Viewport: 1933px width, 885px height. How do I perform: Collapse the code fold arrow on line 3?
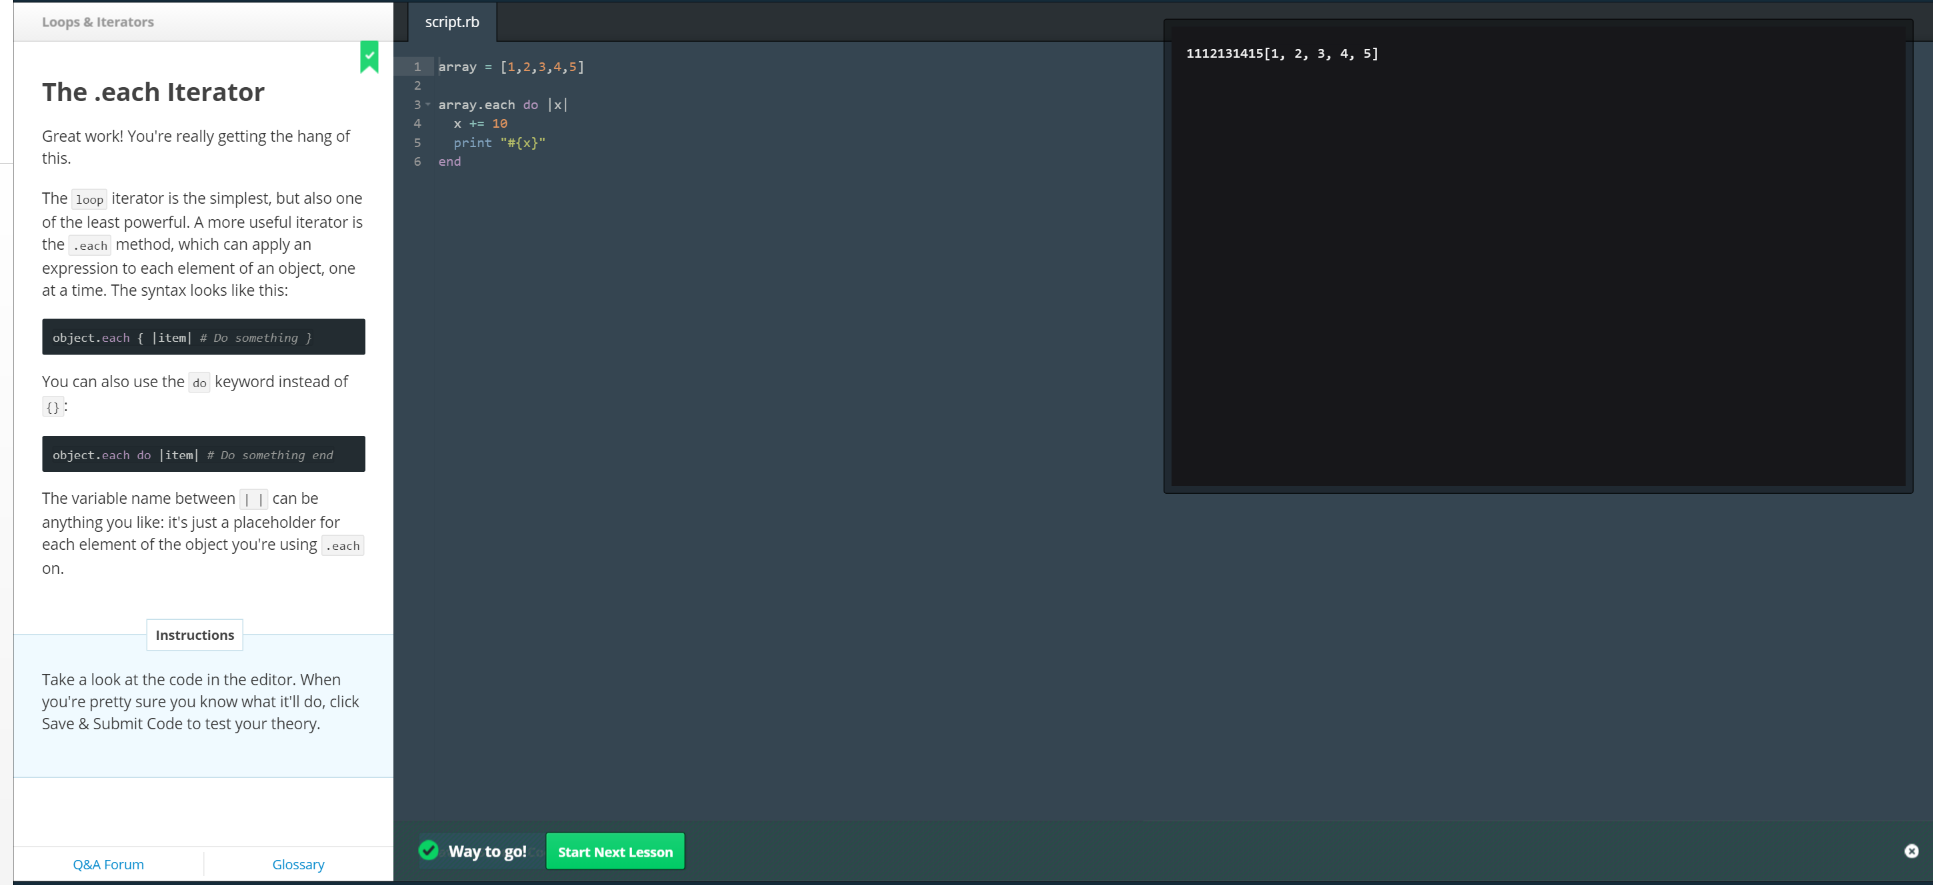tap(429, 105)
